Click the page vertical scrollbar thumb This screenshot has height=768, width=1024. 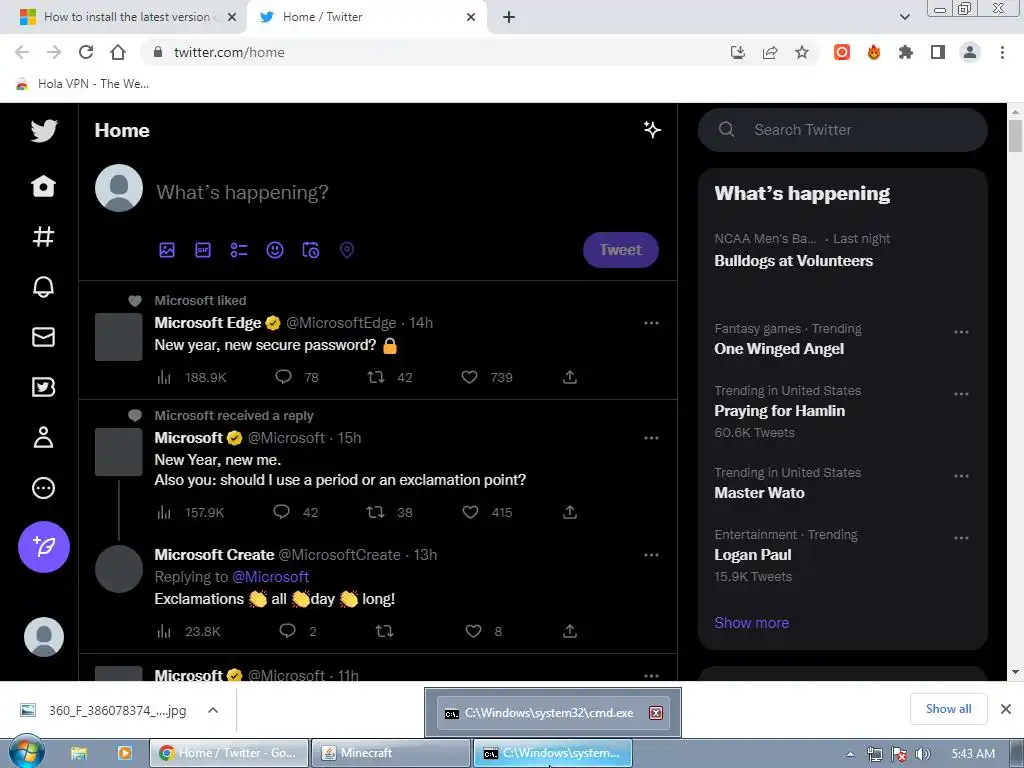point(1015,136)
